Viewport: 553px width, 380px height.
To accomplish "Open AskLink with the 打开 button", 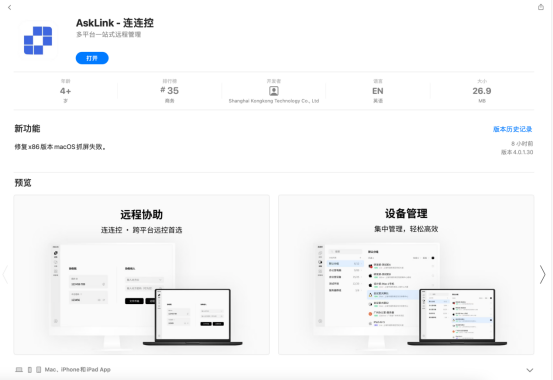I will click(x=92, y=58).
